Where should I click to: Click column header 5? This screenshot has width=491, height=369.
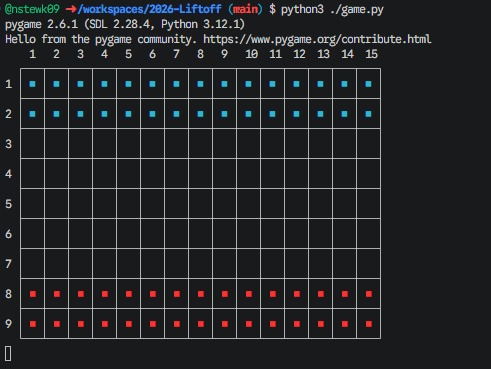(128, 54)
